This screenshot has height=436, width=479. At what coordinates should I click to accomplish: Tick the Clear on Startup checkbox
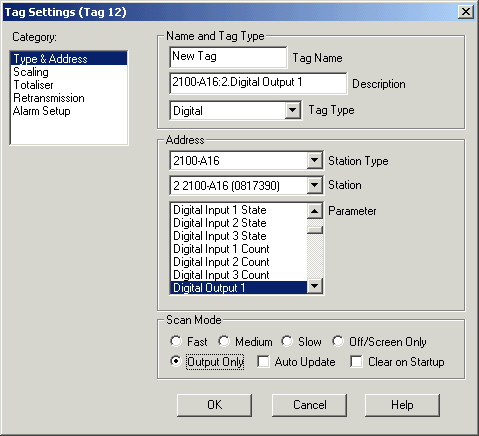(356, 362)
